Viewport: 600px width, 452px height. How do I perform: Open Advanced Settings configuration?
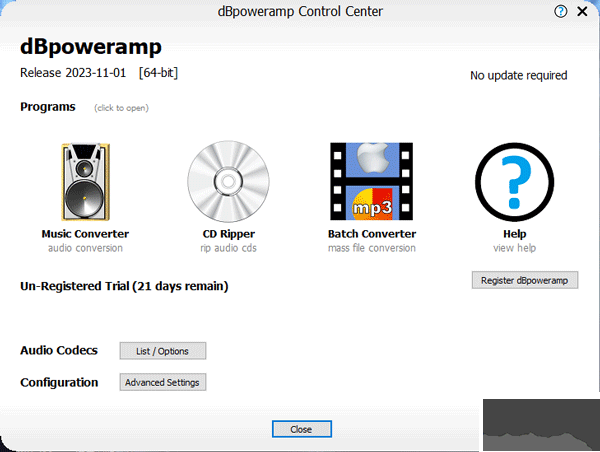tap(163, 382)
